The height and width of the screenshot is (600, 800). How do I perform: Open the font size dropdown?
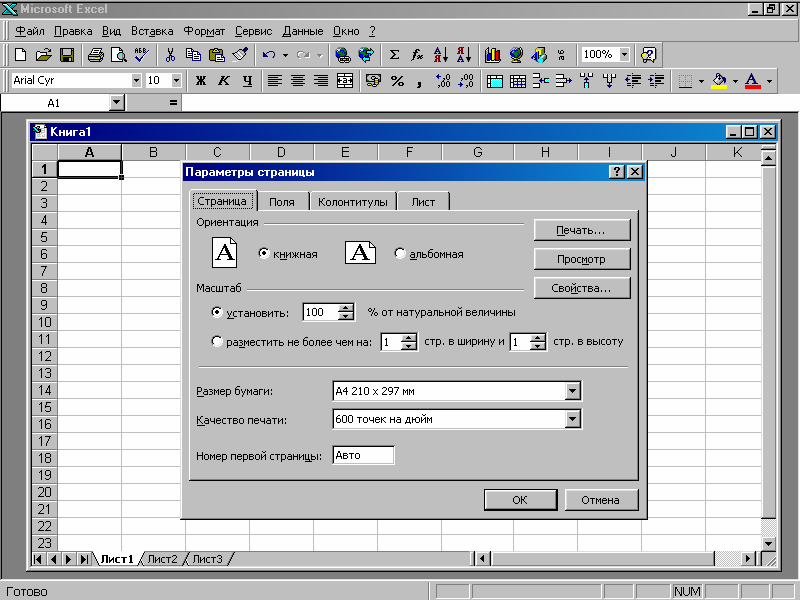click(176, 81)
